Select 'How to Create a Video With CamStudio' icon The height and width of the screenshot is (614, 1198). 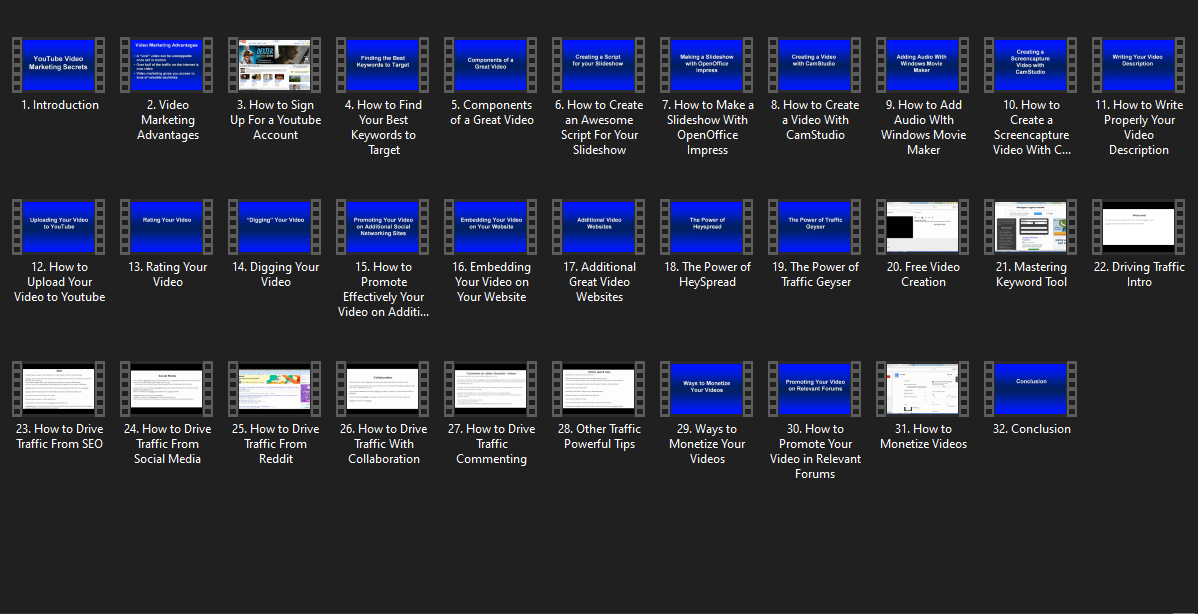pyautogui.click(x=815, y=65)
